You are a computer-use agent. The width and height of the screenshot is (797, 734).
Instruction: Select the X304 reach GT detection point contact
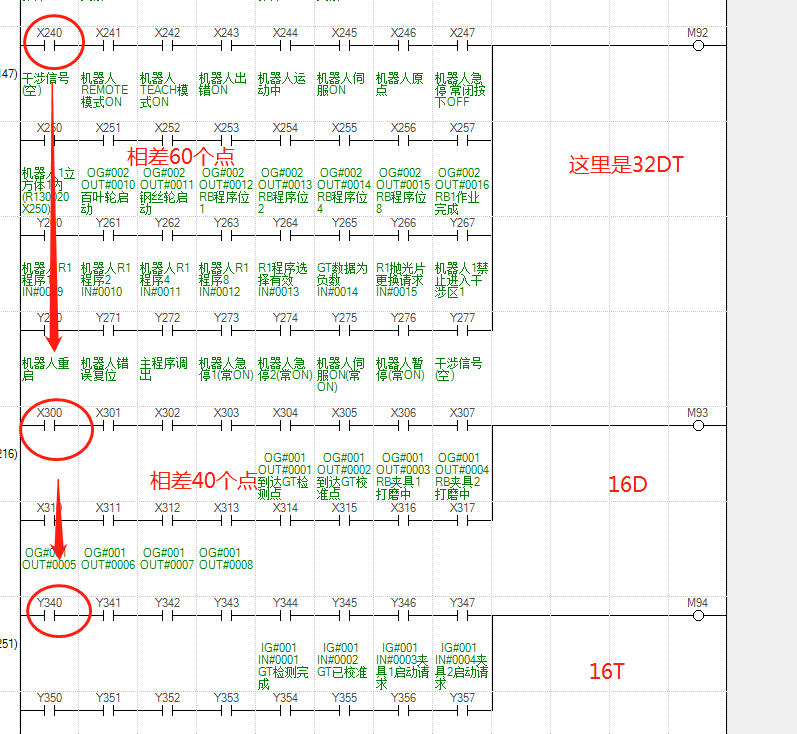[285, 426]
